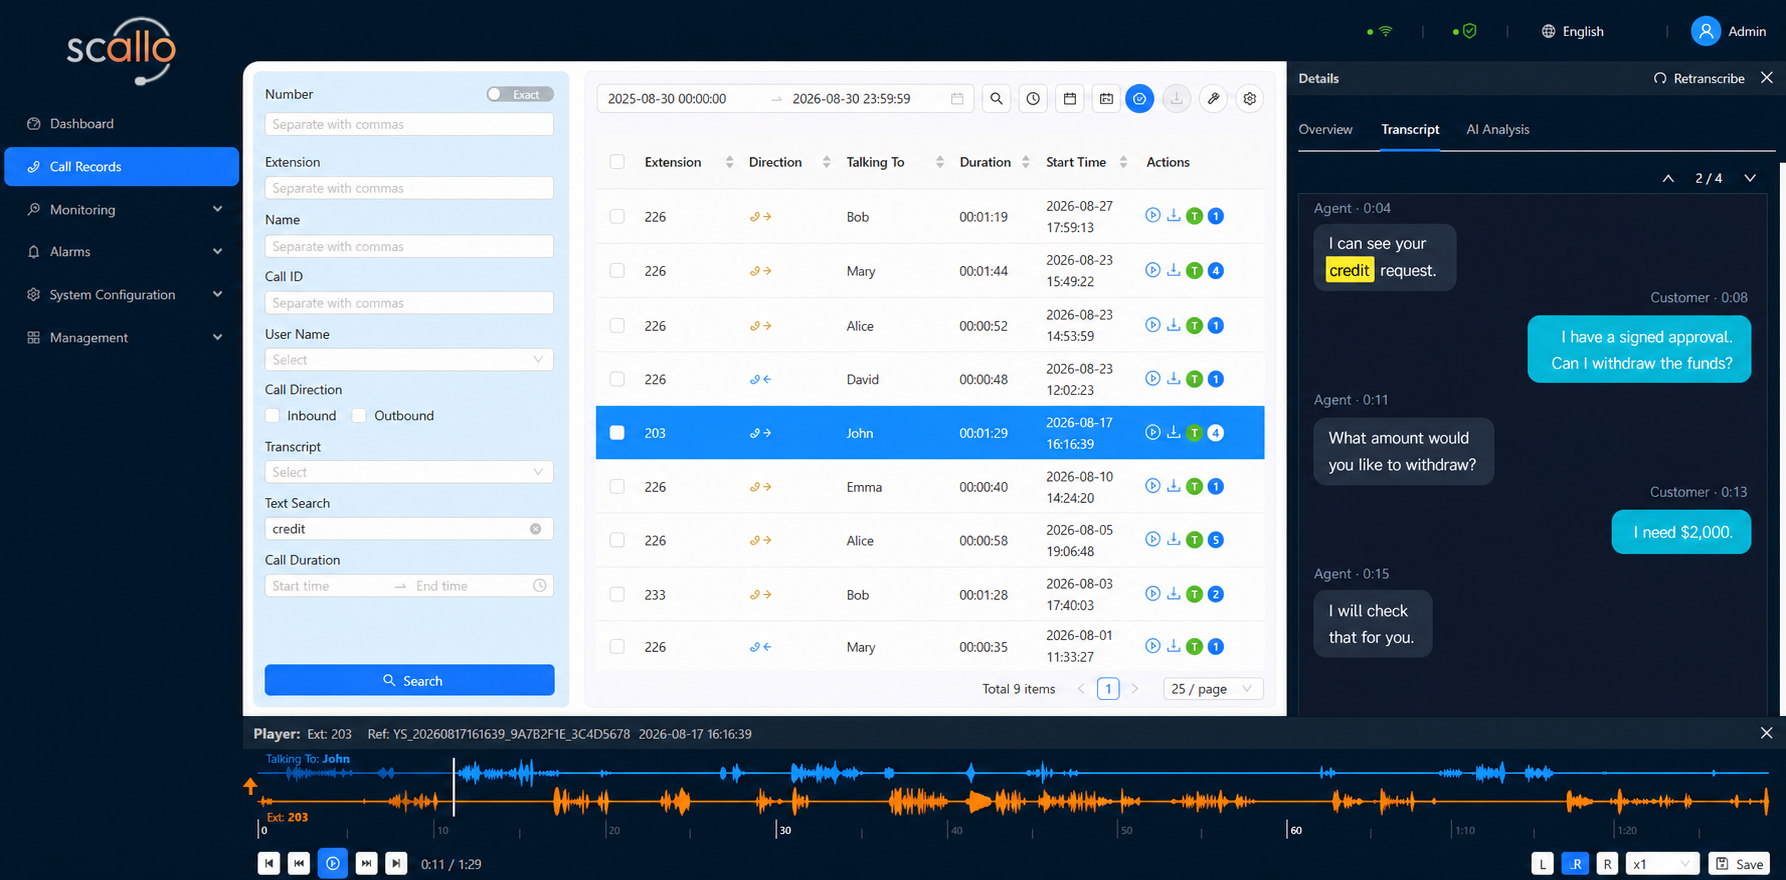Jump to next keyword match in transcript
This screenshot has width=1786, height=880.
pyautogui.click(x=1750, y=178)
